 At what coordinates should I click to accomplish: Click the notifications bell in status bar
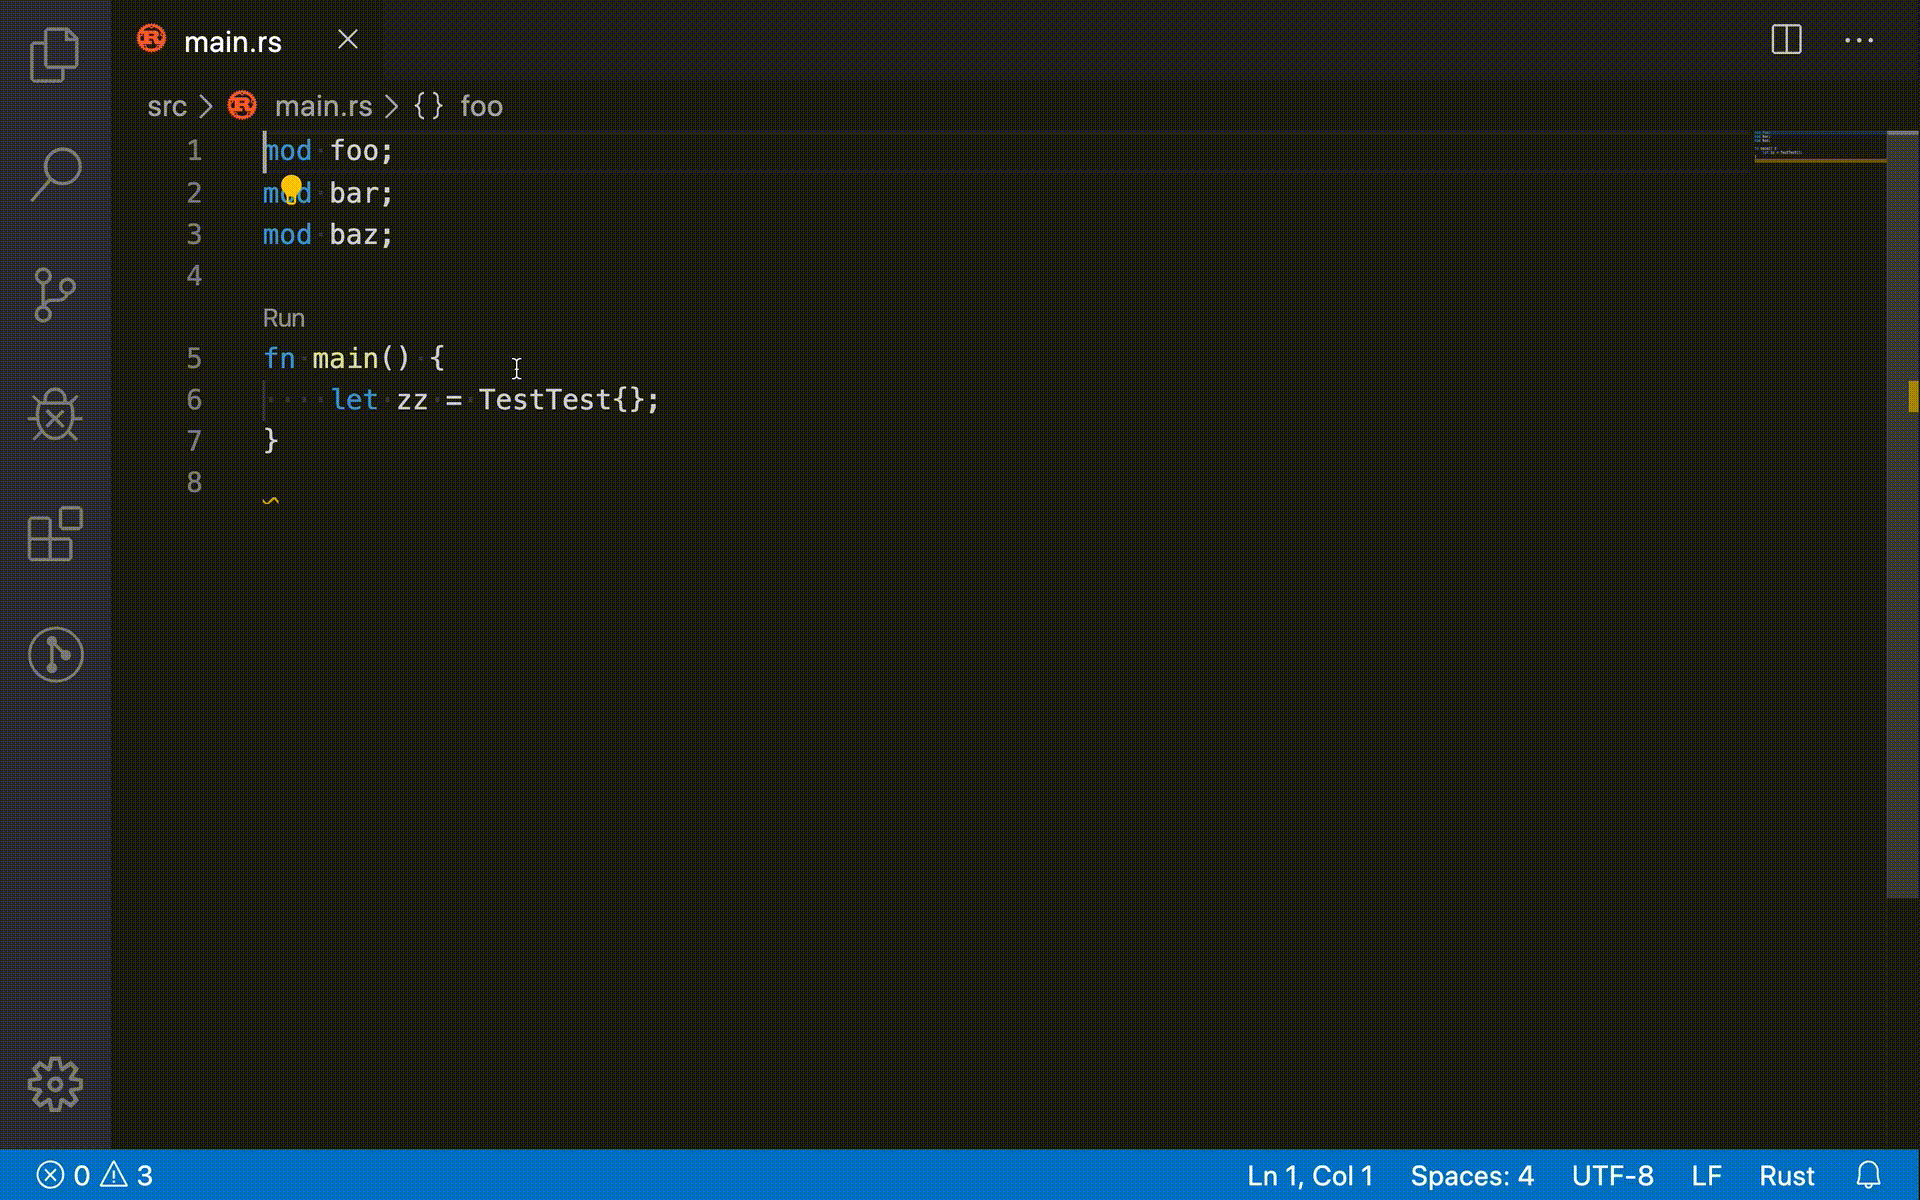click(1868, 1175)
